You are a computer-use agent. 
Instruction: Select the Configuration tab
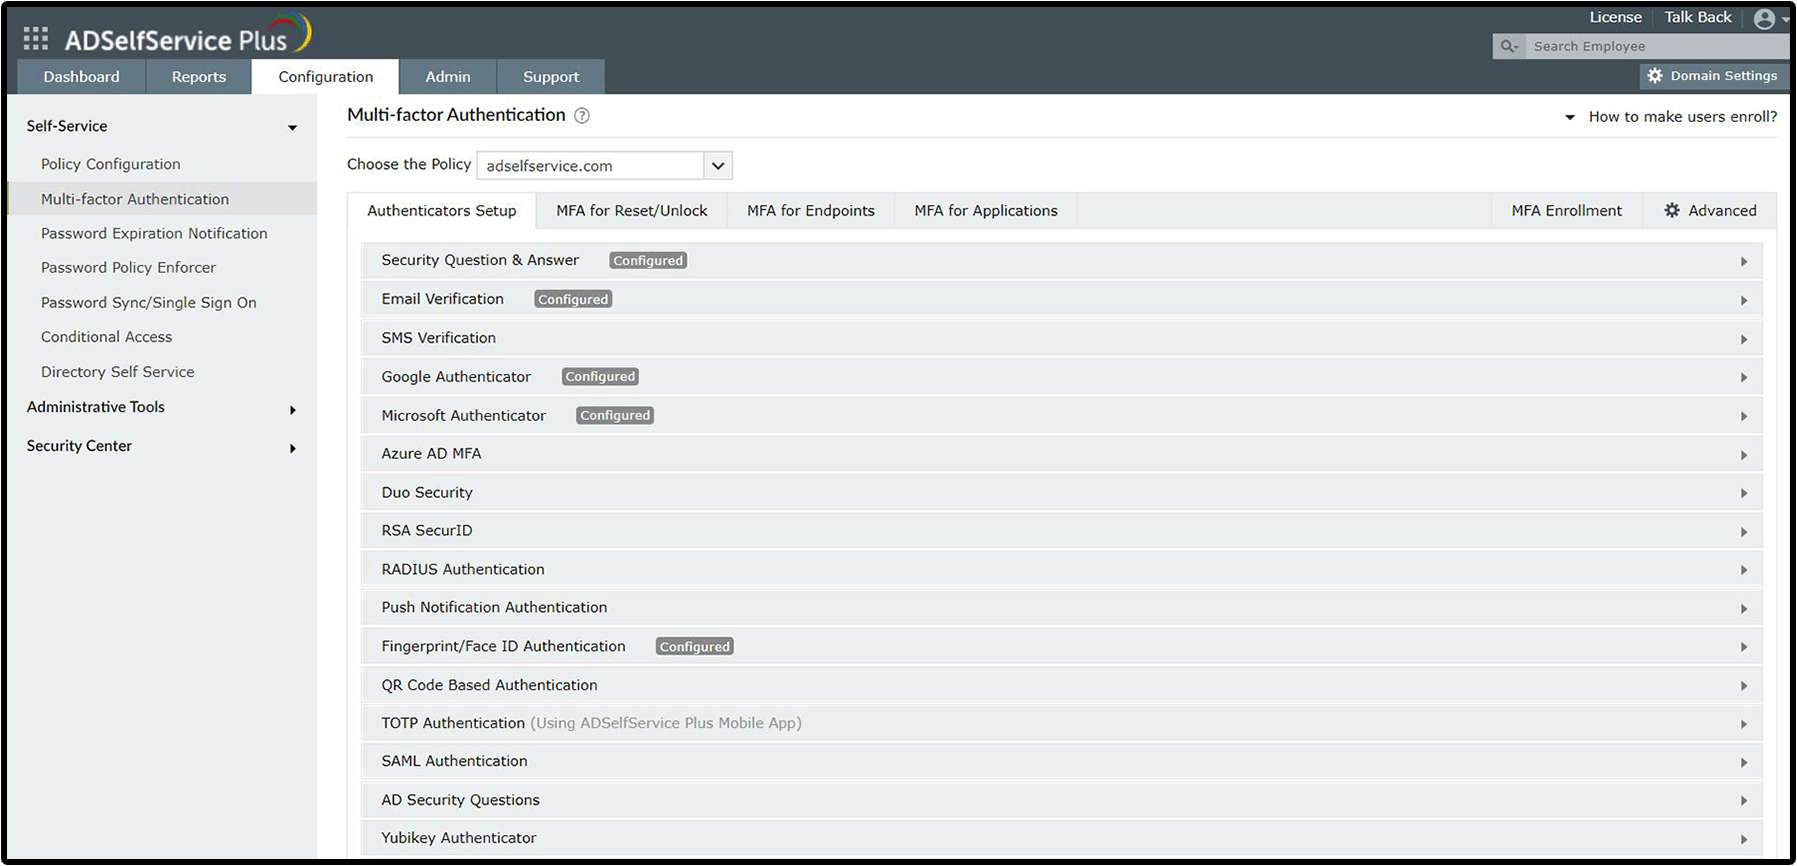coord(326,77)
